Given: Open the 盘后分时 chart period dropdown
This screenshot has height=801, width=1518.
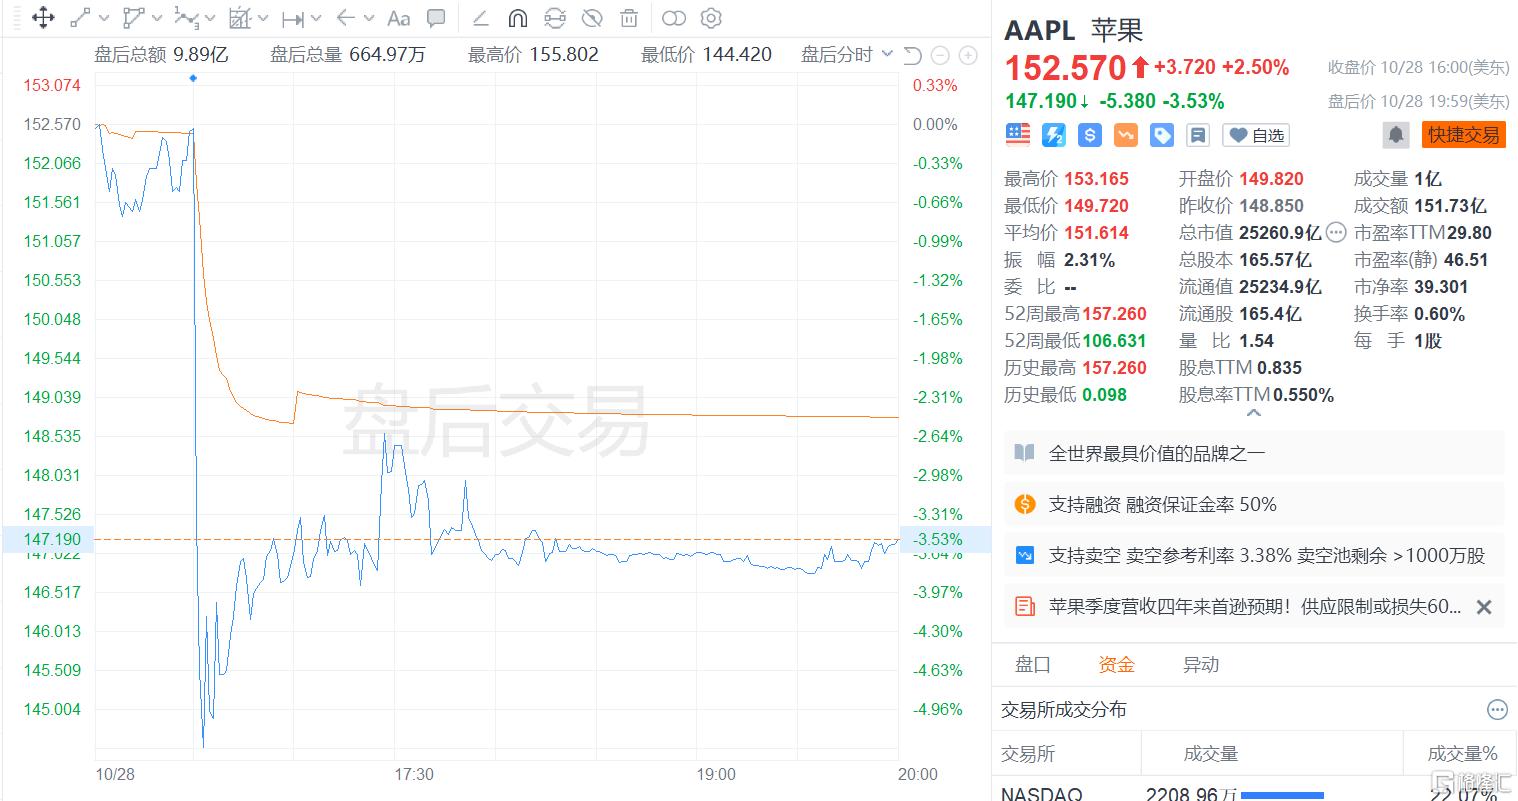Looking at the screenshot, I should pyautogui.click(x=846, y=55).
